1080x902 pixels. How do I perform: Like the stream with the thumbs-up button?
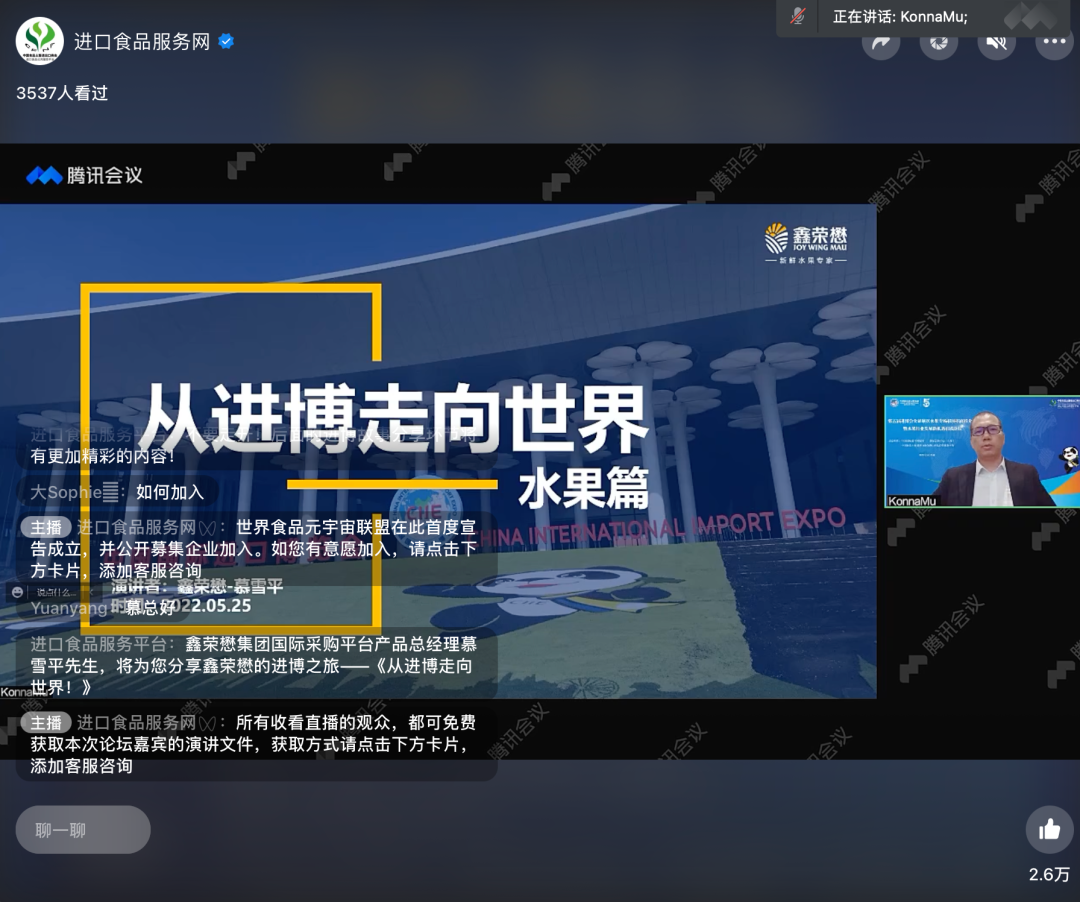[1049, 829]
